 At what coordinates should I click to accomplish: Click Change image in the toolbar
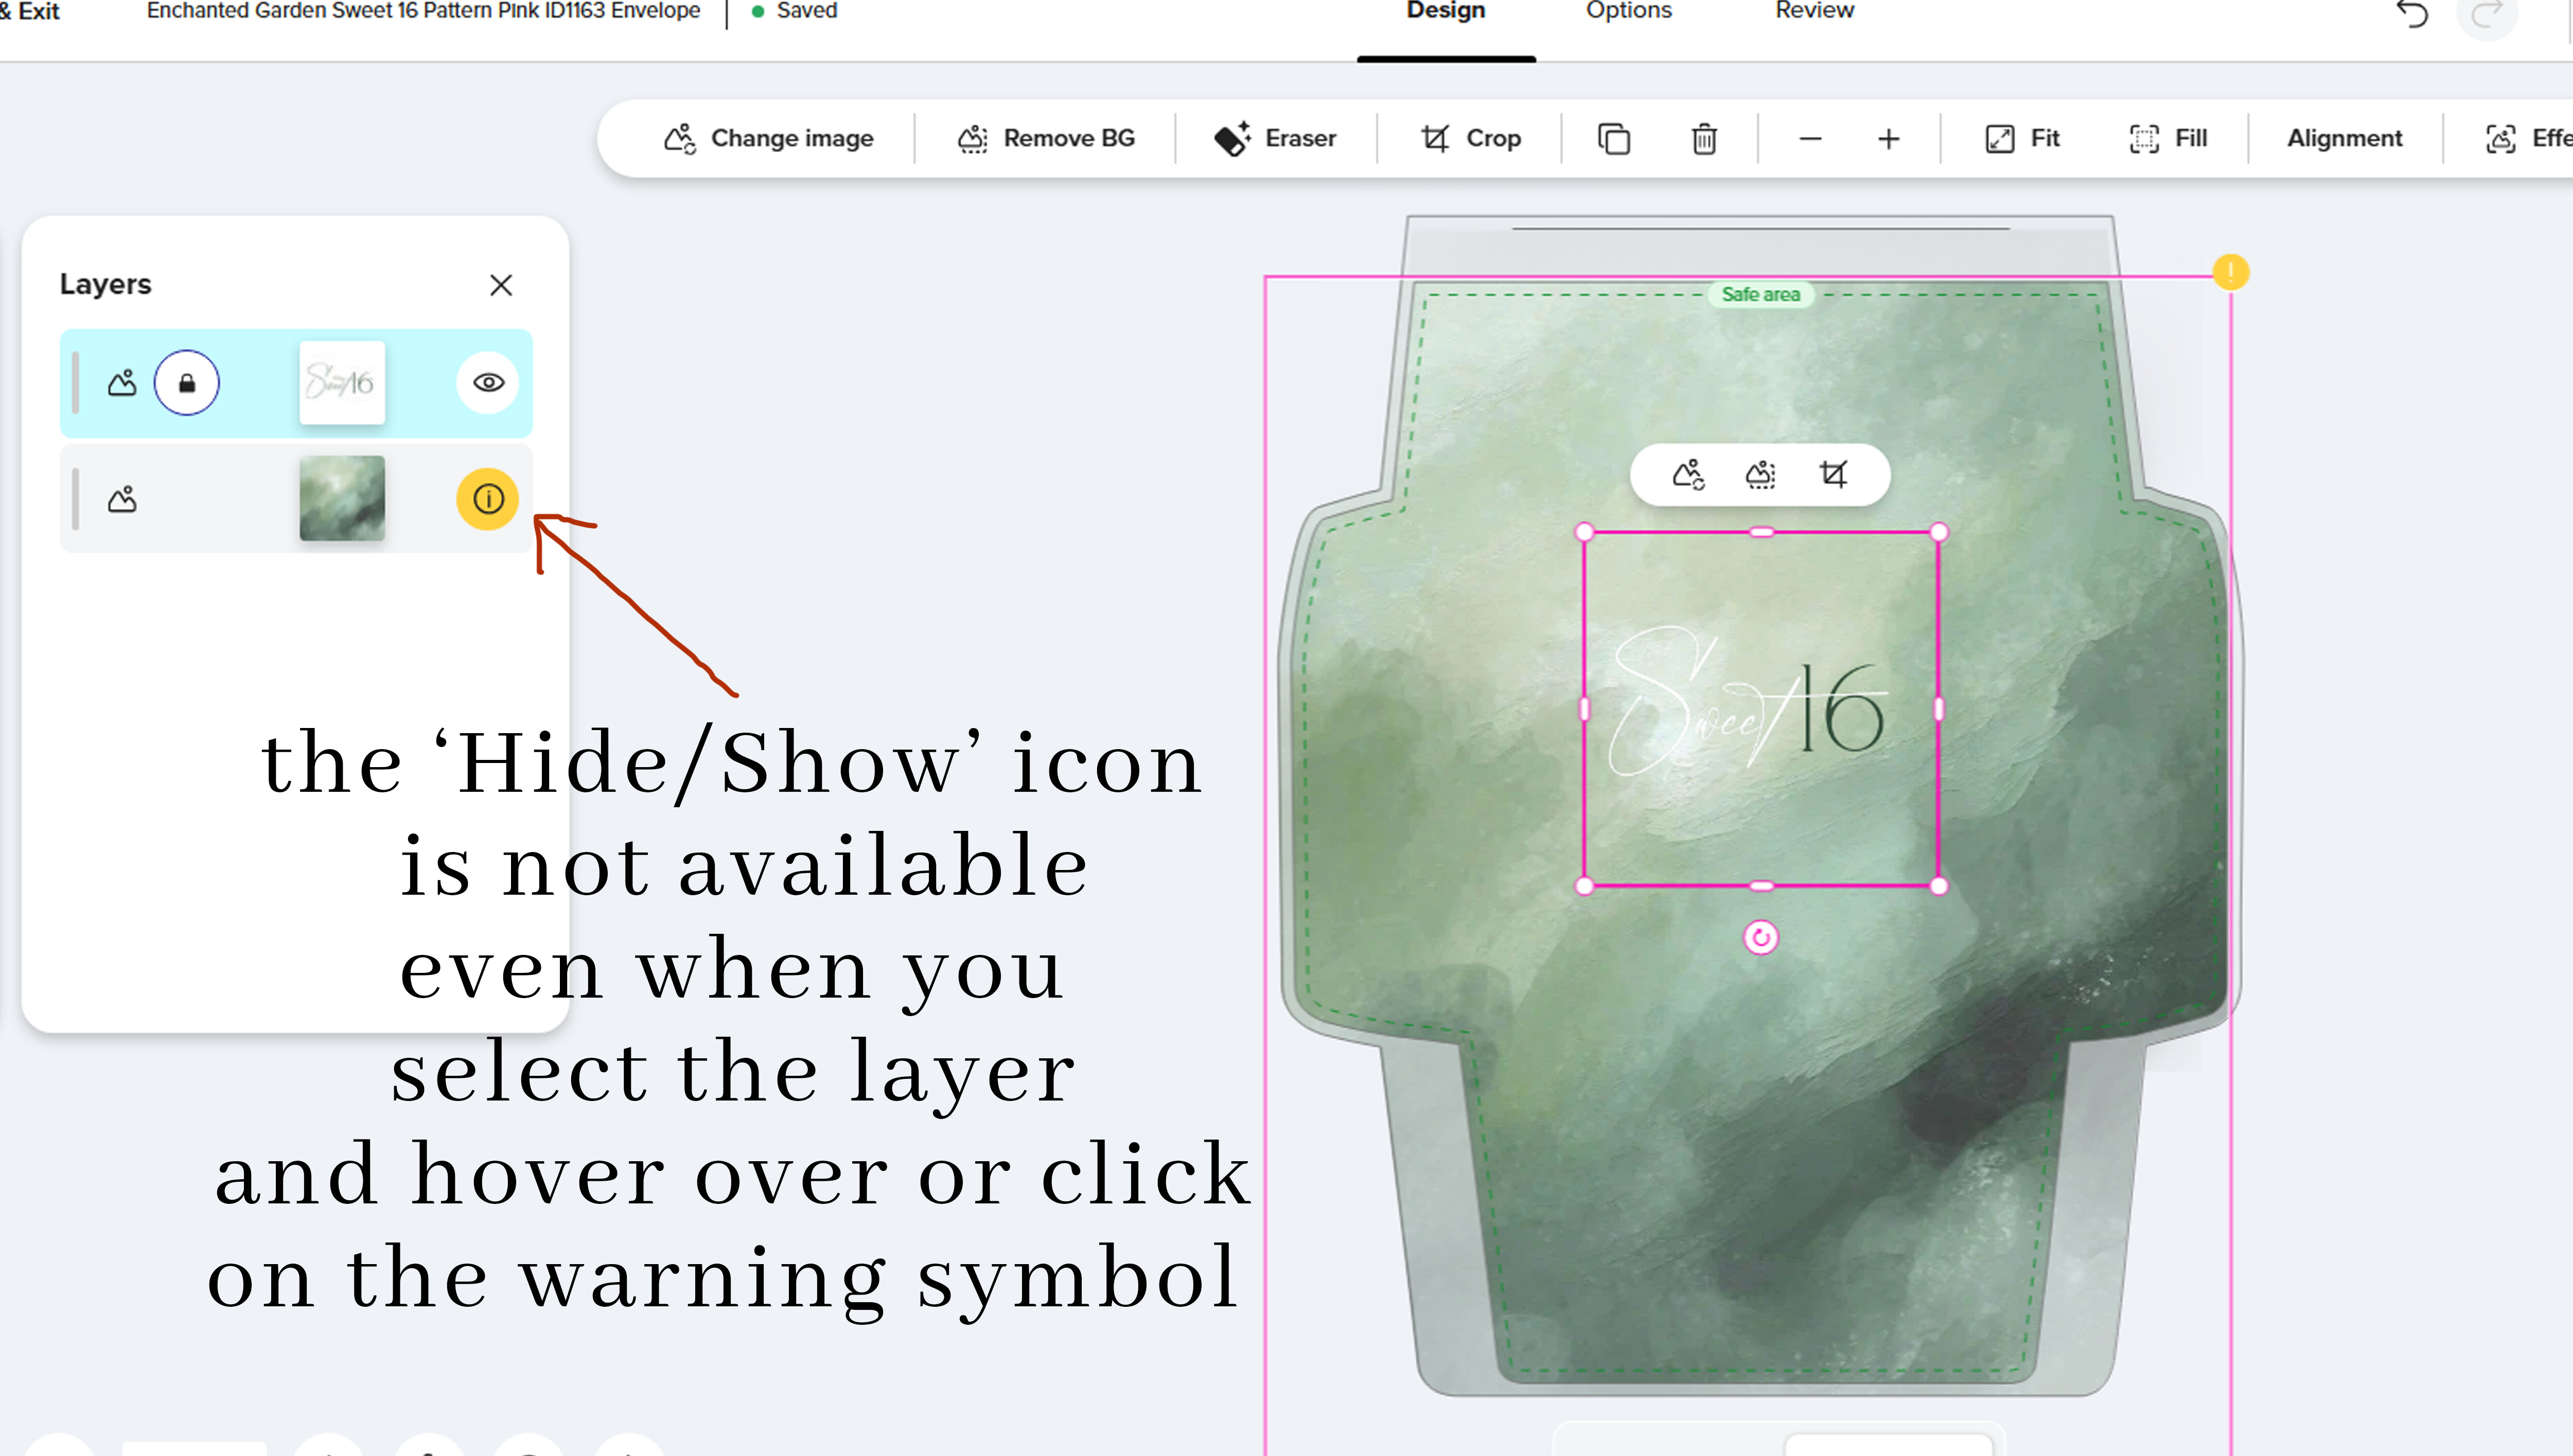tap(768, 138)
